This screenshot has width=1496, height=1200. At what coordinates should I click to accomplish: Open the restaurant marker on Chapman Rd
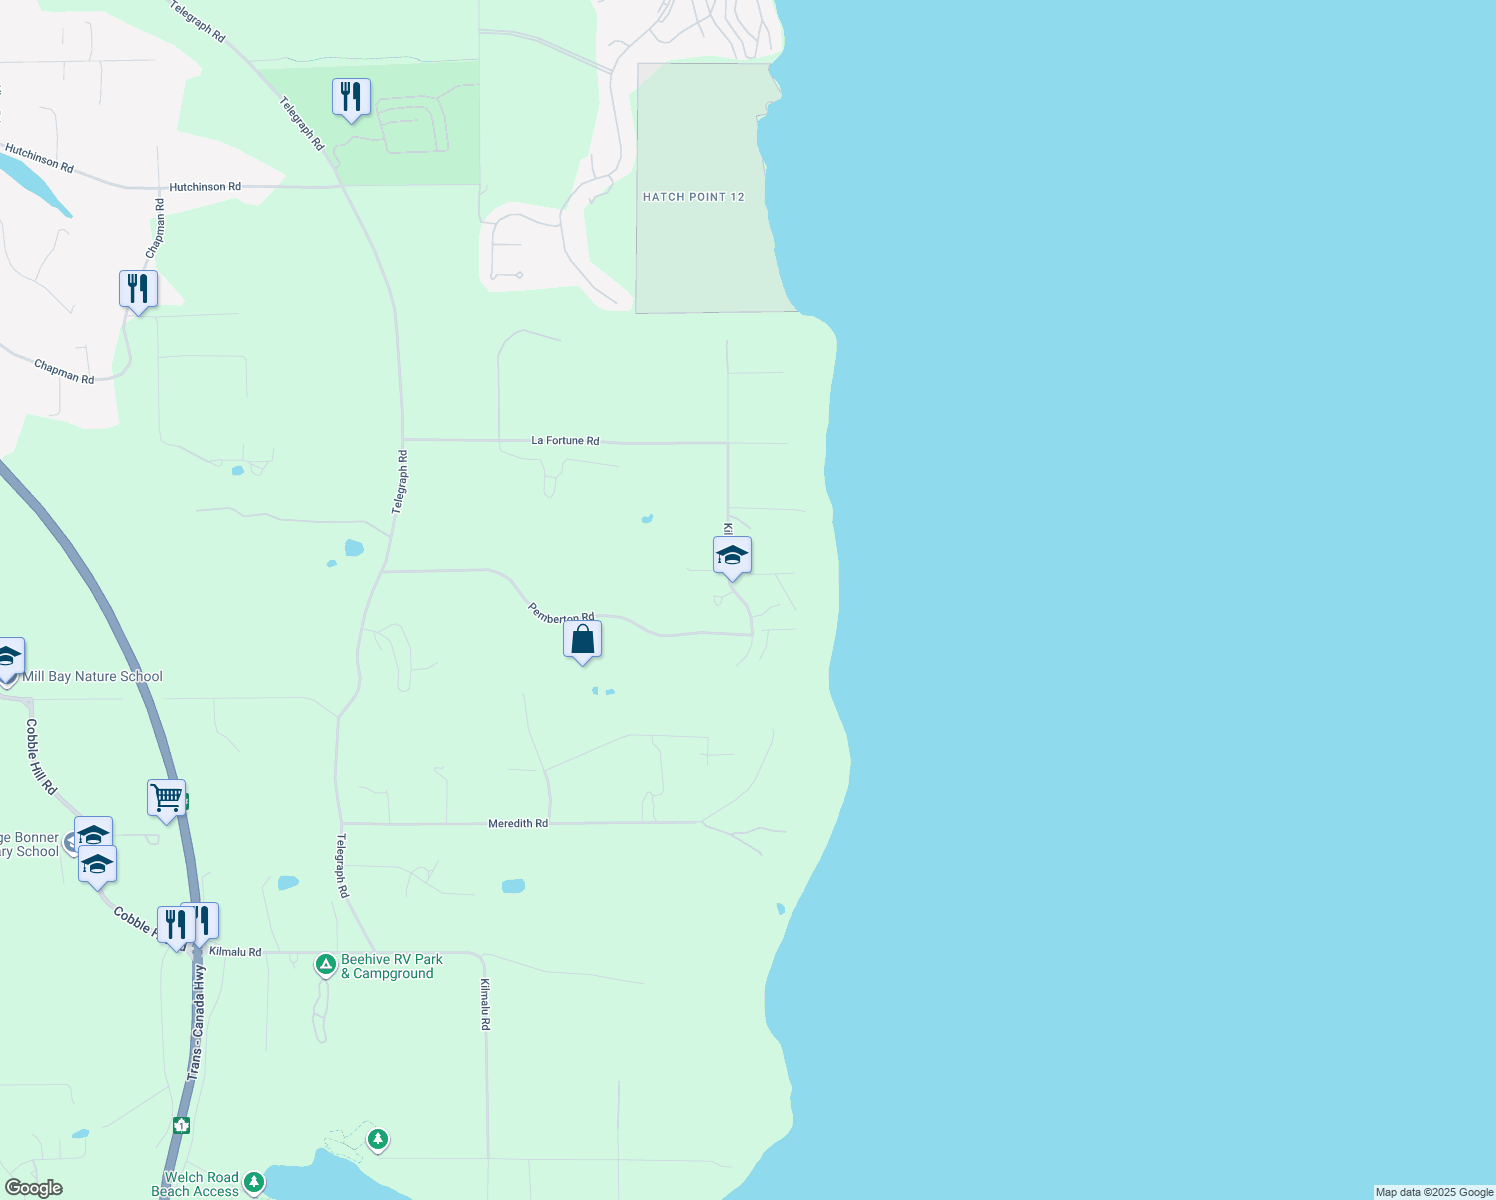point(138,290)
